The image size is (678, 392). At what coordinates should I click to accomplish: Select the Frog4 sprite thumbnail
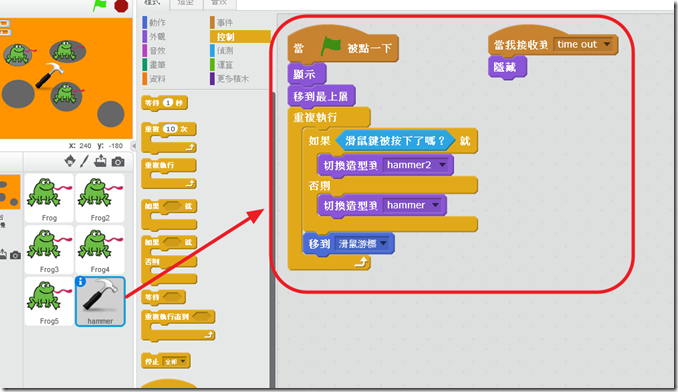click(100, 250)
